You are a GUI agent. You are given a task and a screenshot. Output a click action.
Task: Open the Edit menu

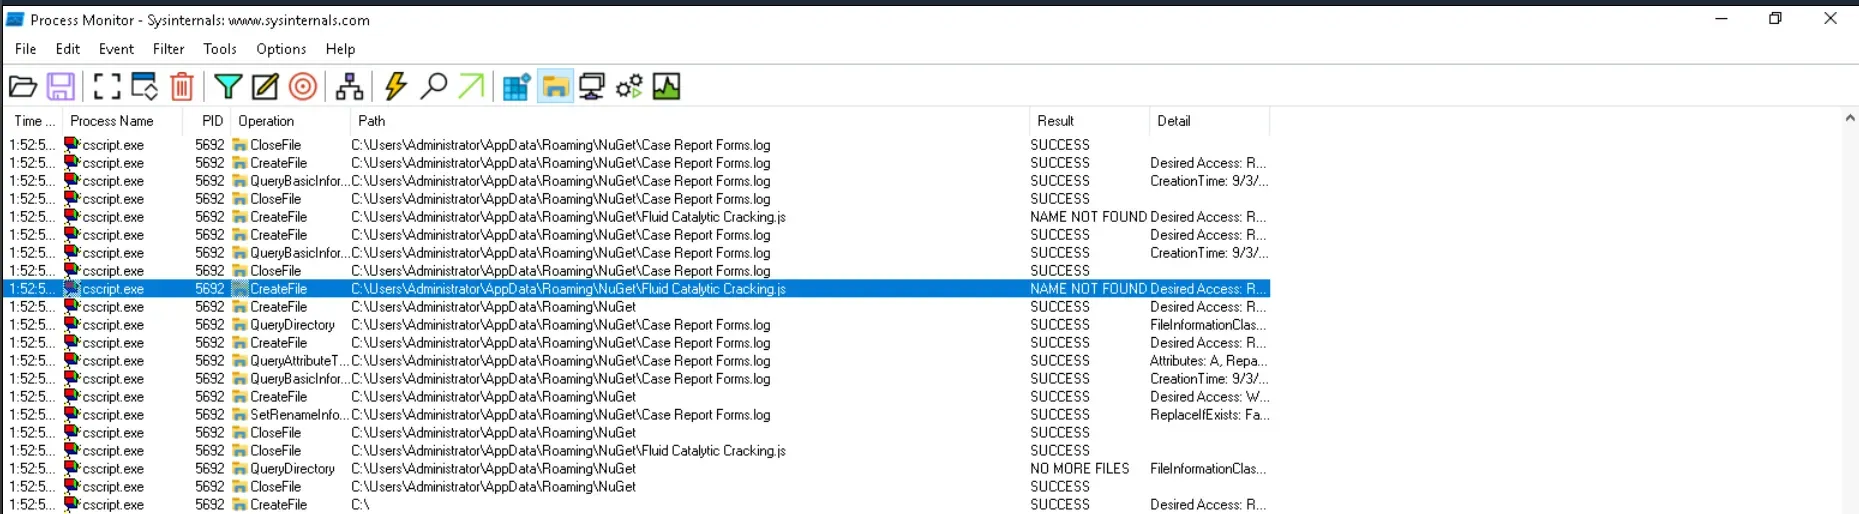pyautogui.click(x=68, y=49)
